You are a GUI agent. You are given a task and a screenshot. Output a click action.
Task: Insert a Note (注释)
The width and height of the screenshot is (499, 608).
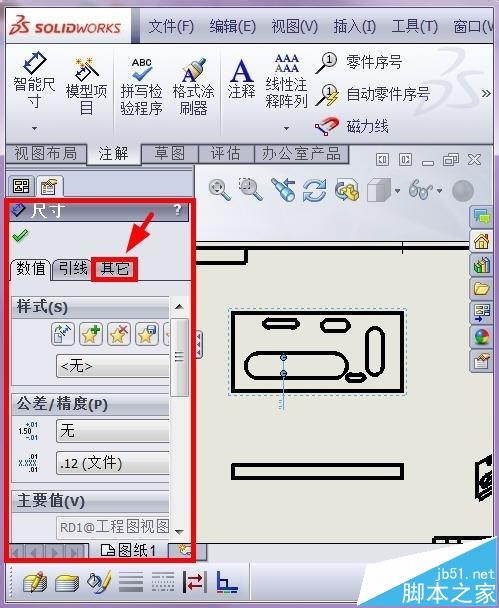(242, 79)
